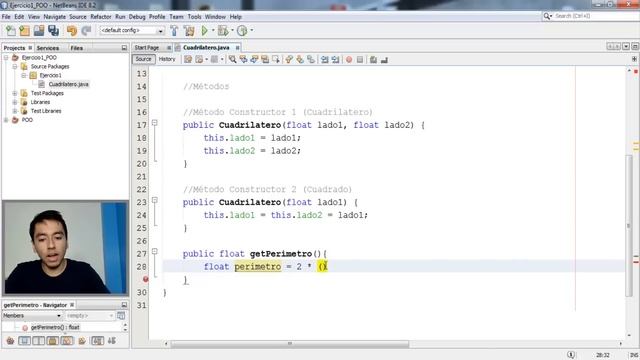Click the Debug Project toolbar icon
Image resolution: width=640 pixels, height=360 pixels.
[x=223, y=31]
